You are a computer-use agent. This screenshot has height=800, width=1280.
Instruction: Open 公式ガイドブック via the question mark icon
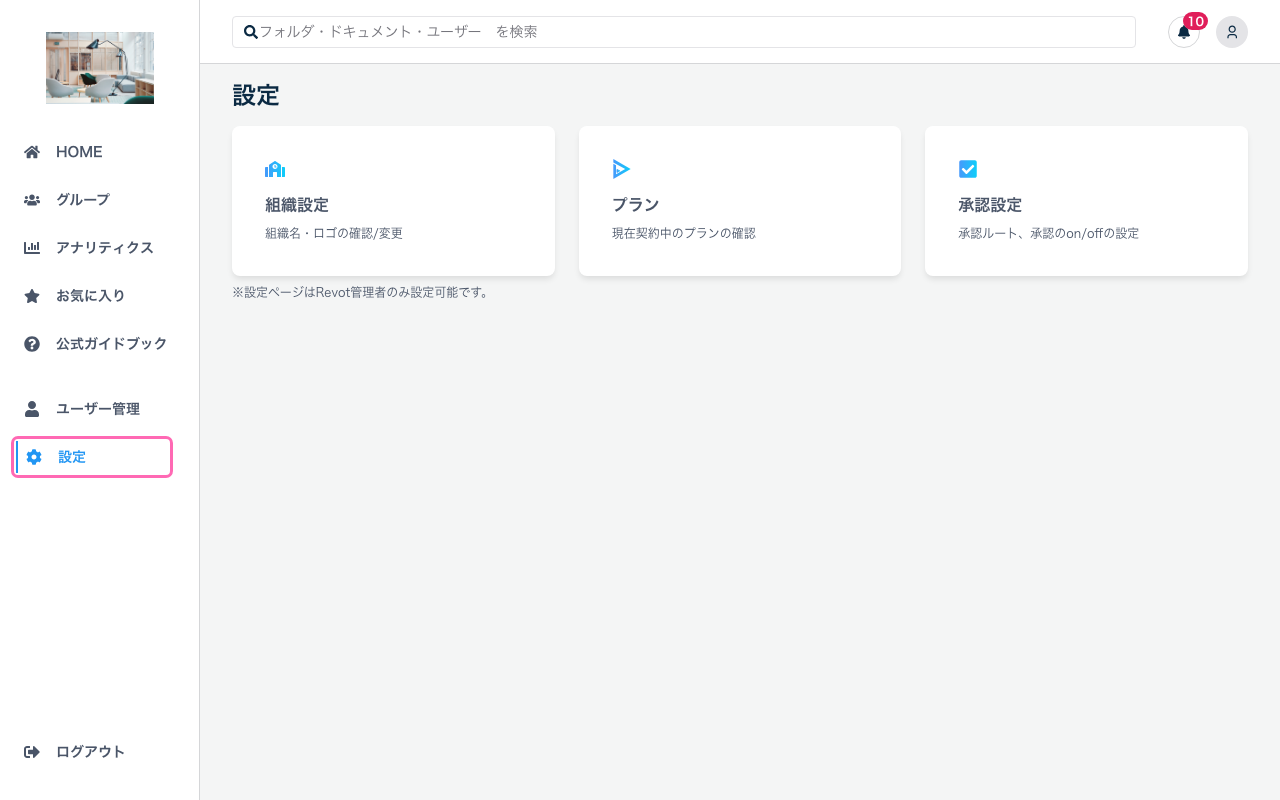pyautogui.click(x=31, y=343)
